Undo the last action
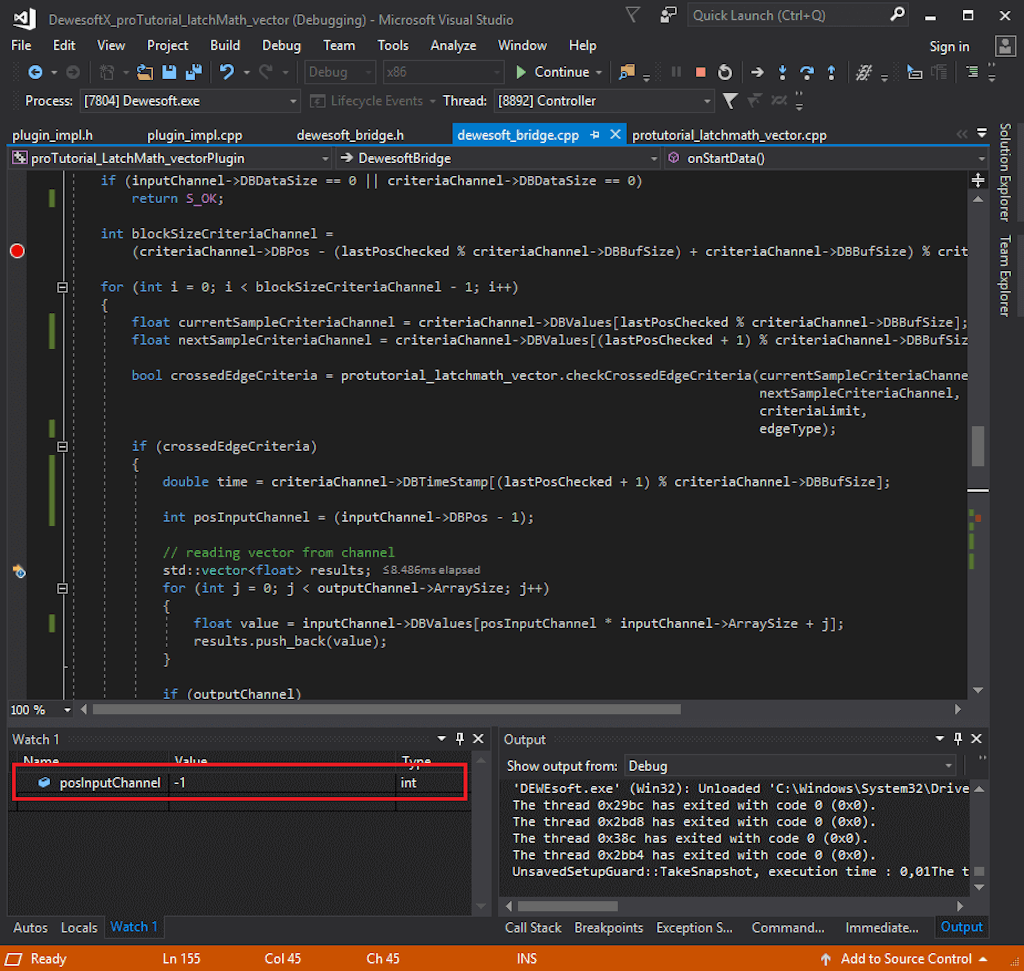1024x971 pixels. (x=227, y=72)
